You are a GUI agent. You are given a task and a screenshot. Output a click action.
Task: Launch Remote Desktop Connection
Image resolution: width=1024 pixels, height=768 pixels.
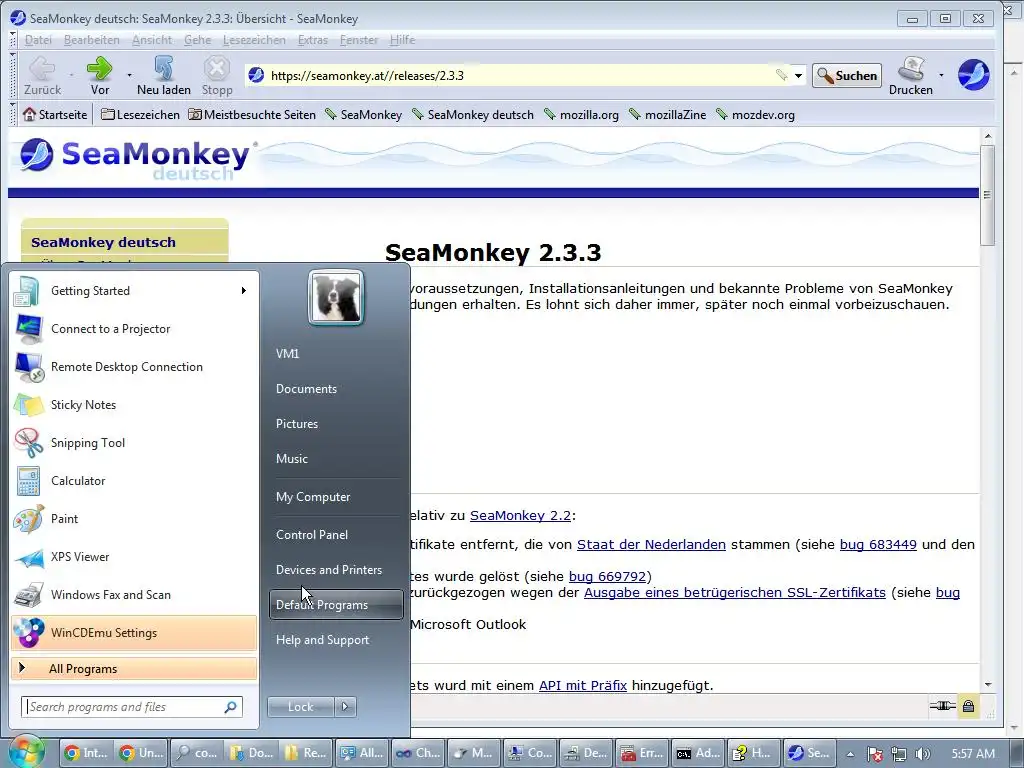[134, 367]
